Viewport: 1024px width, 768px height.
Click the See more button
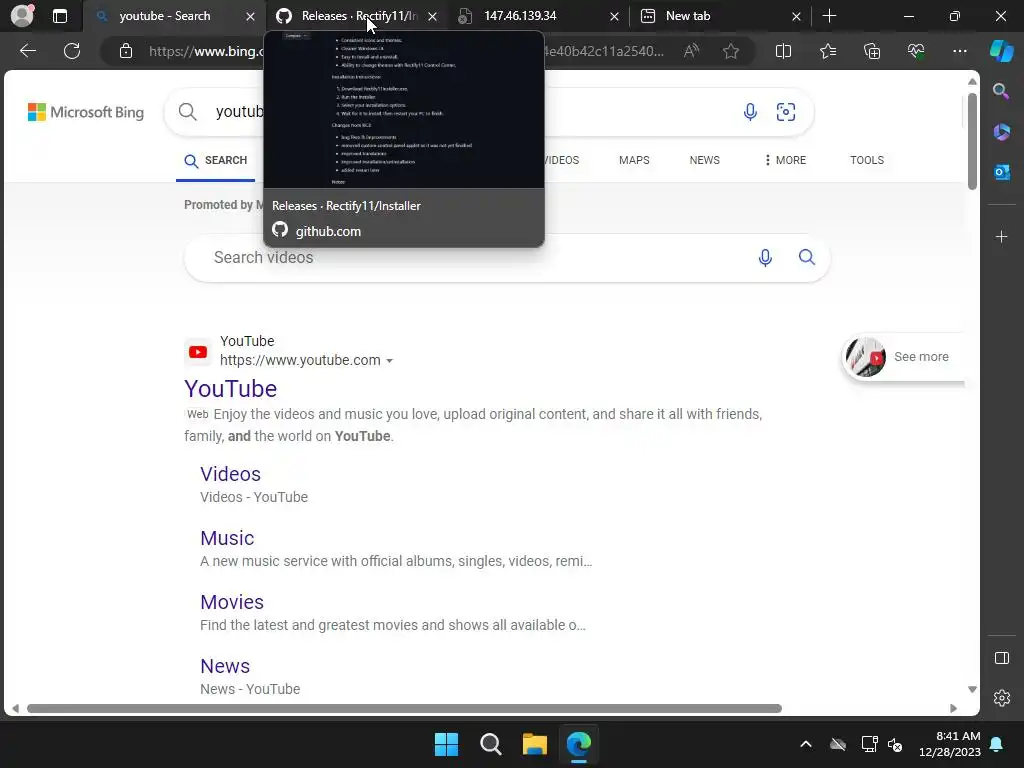904,357
